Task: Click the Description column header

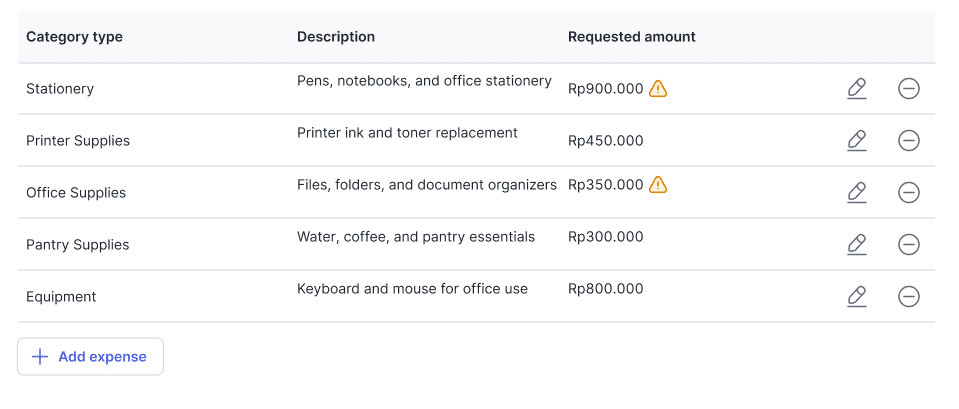Action: tap(336, 37)
